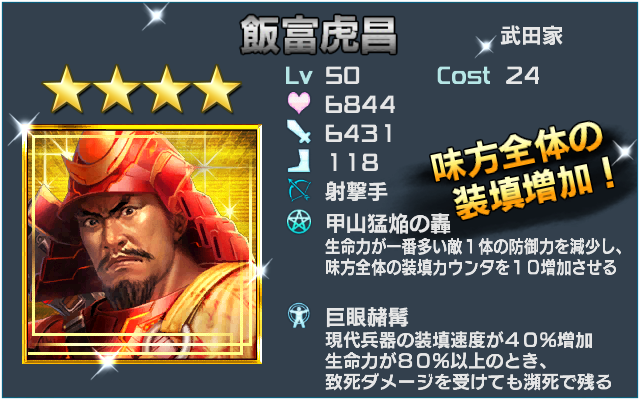
Task: Click the attack value 6431
Action: [359, 133]
